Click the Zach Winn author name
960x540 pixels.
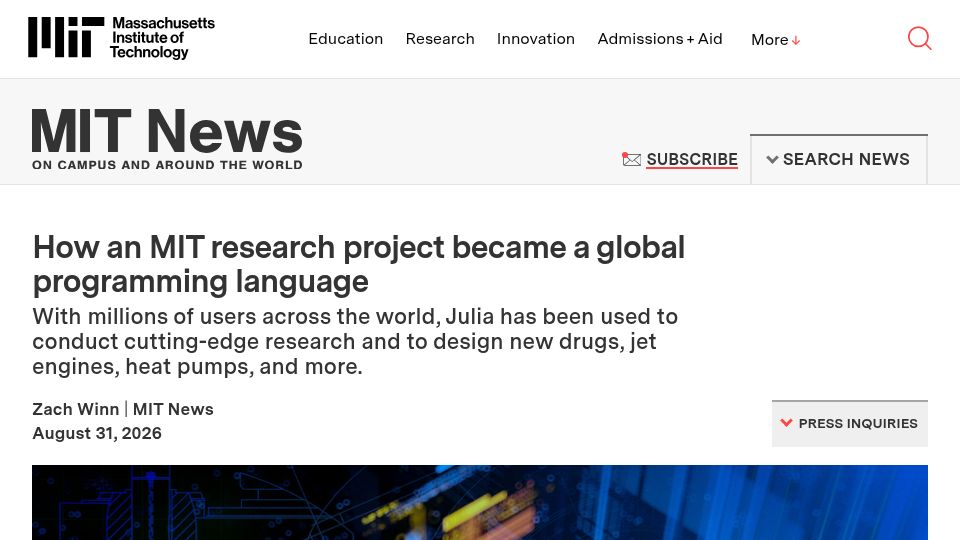coord(76,409)
